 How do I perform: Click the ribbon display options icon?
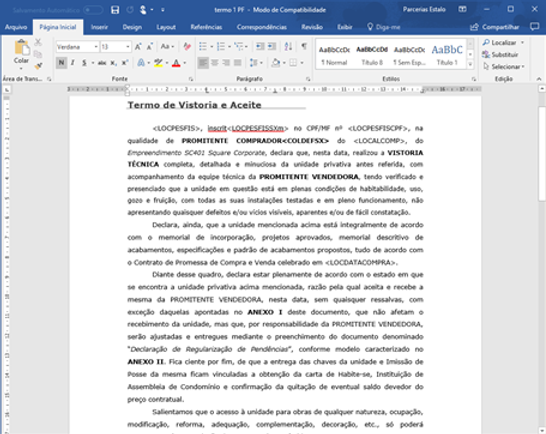point(462,9)
